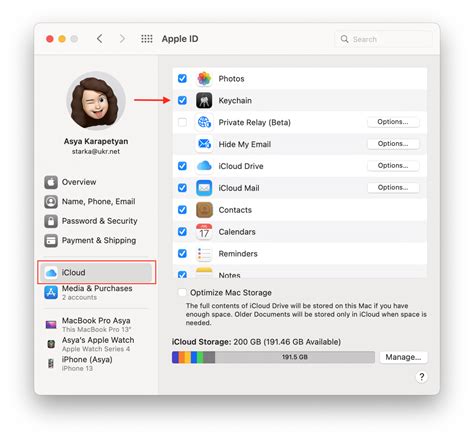Click the search magnifier icon
The width and height of the screenshot is (474, 440).
click(344, 39)
